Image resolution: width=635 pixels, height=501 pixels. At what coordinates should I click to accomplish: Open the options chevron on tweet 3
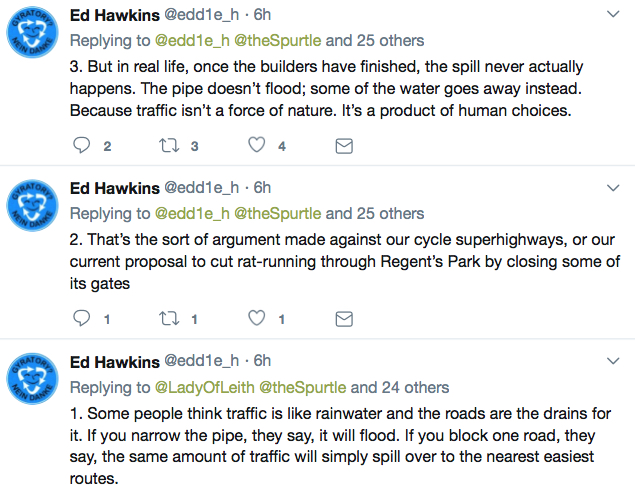pyautogui.click(x=613, y=15)
